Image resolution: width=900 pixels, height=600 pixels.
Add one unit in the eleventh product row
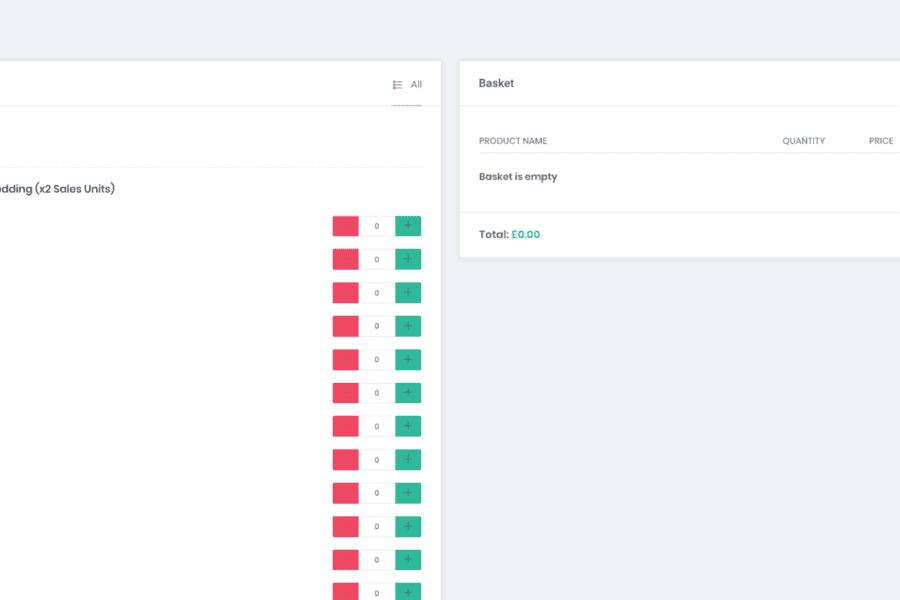pos(408,560)
